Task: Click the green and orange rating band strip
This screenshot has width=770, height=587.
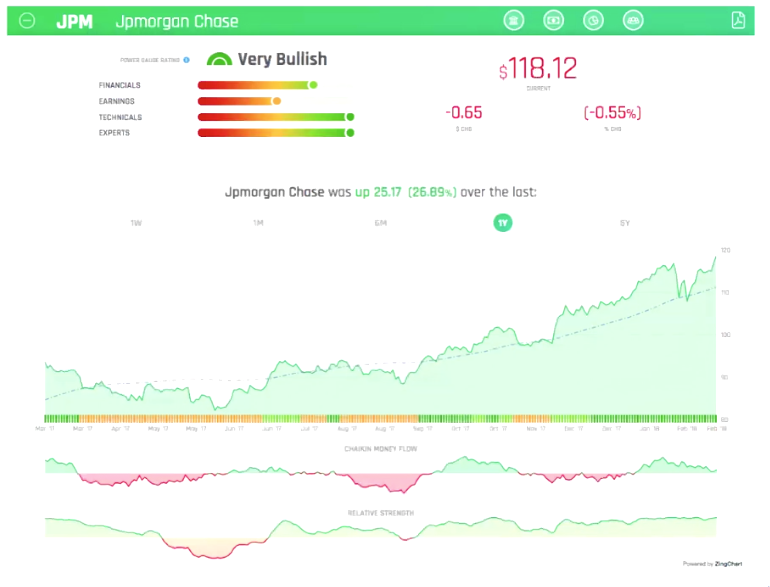Action: (x=381, y=419)
